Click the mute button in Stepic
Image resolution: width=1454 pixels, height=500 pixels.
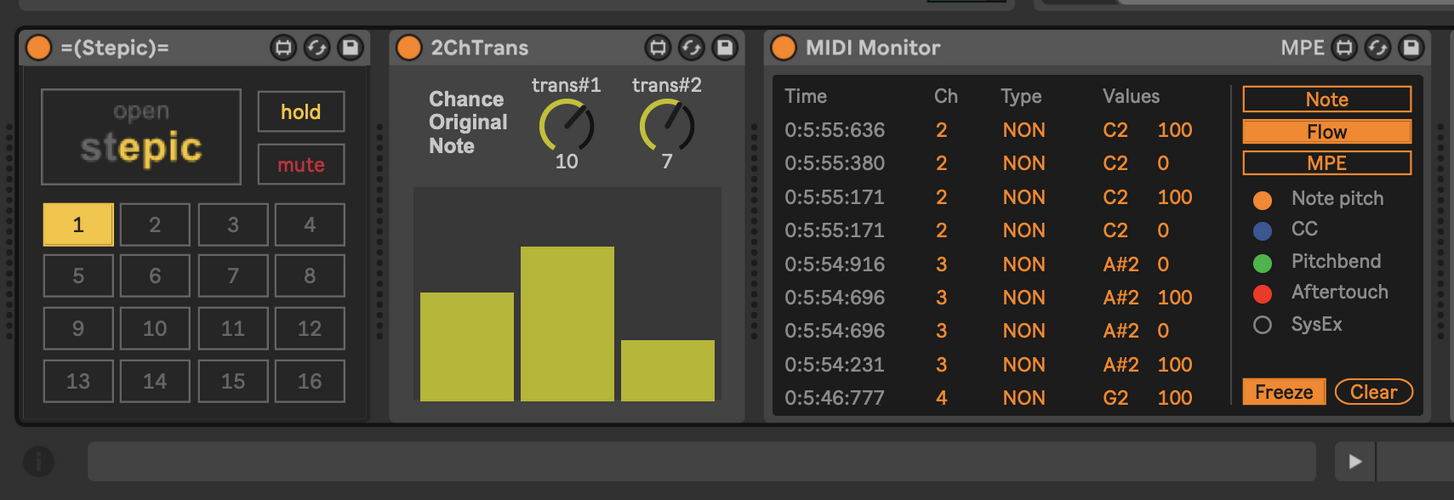301,165
